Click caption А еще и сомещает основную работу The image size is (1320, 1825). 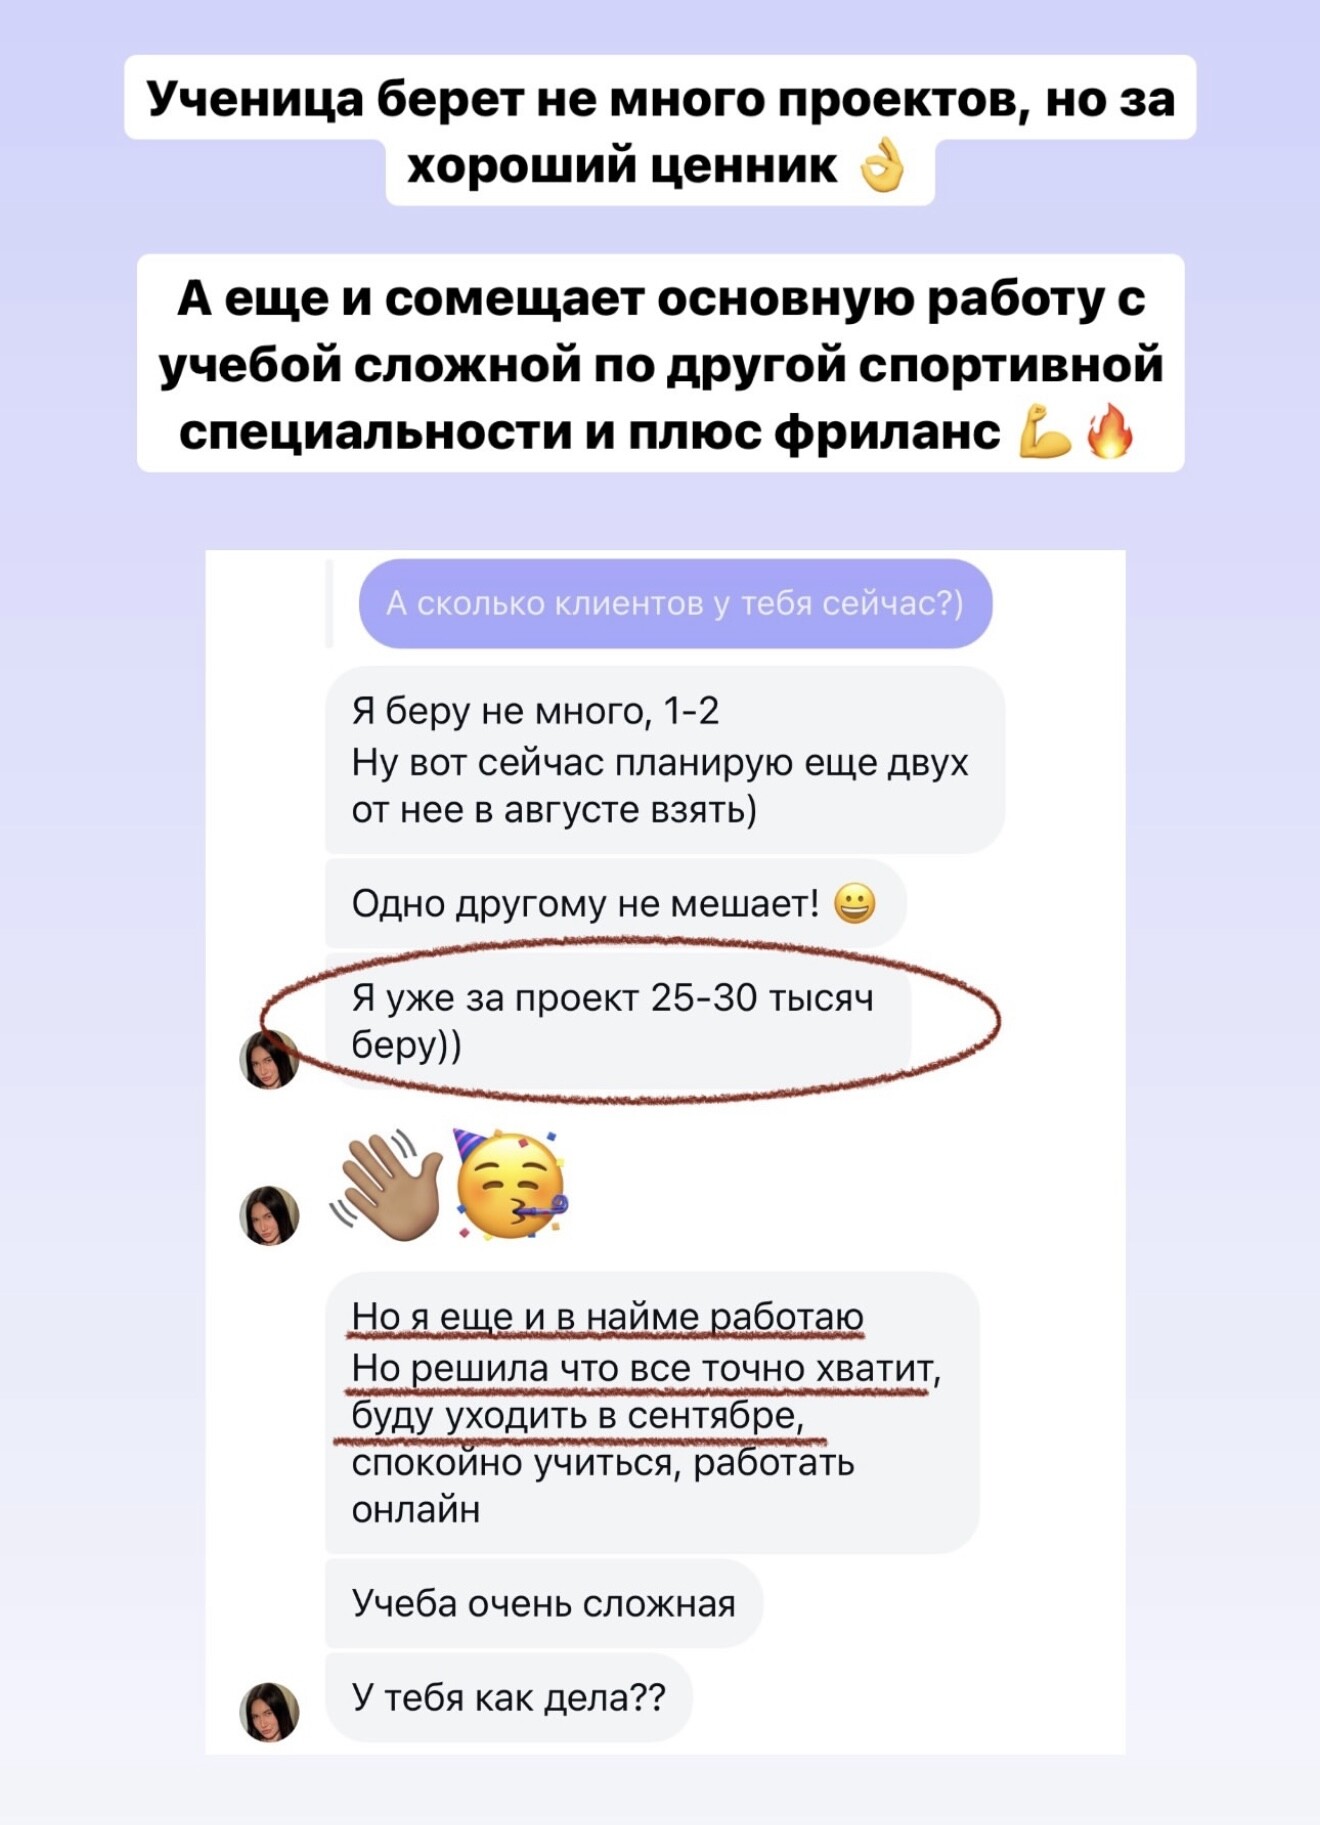(x=660, y=364)
